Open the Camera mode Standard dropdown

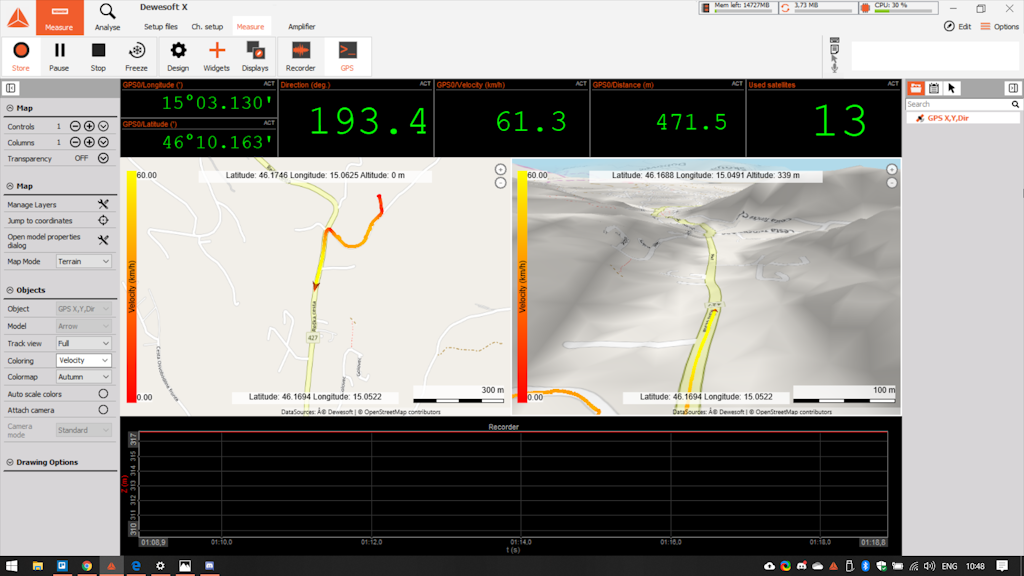(83, 430)
